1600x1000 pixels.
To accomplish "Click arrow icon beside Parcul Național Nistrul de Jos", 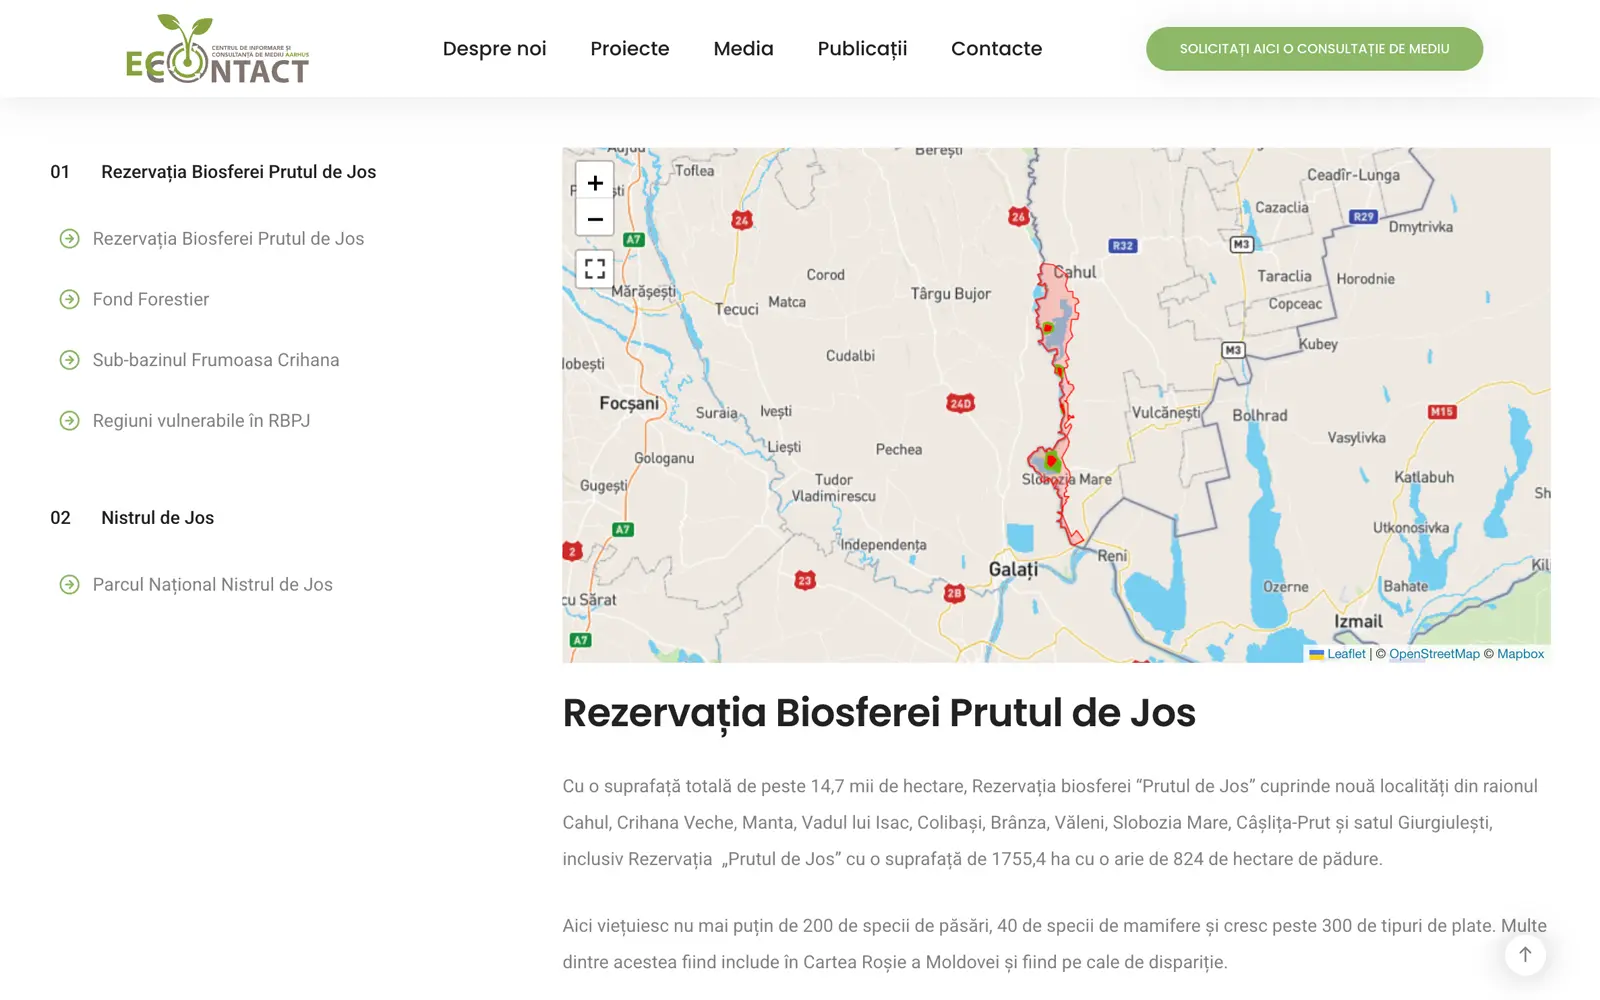I will tap(69, 585).
